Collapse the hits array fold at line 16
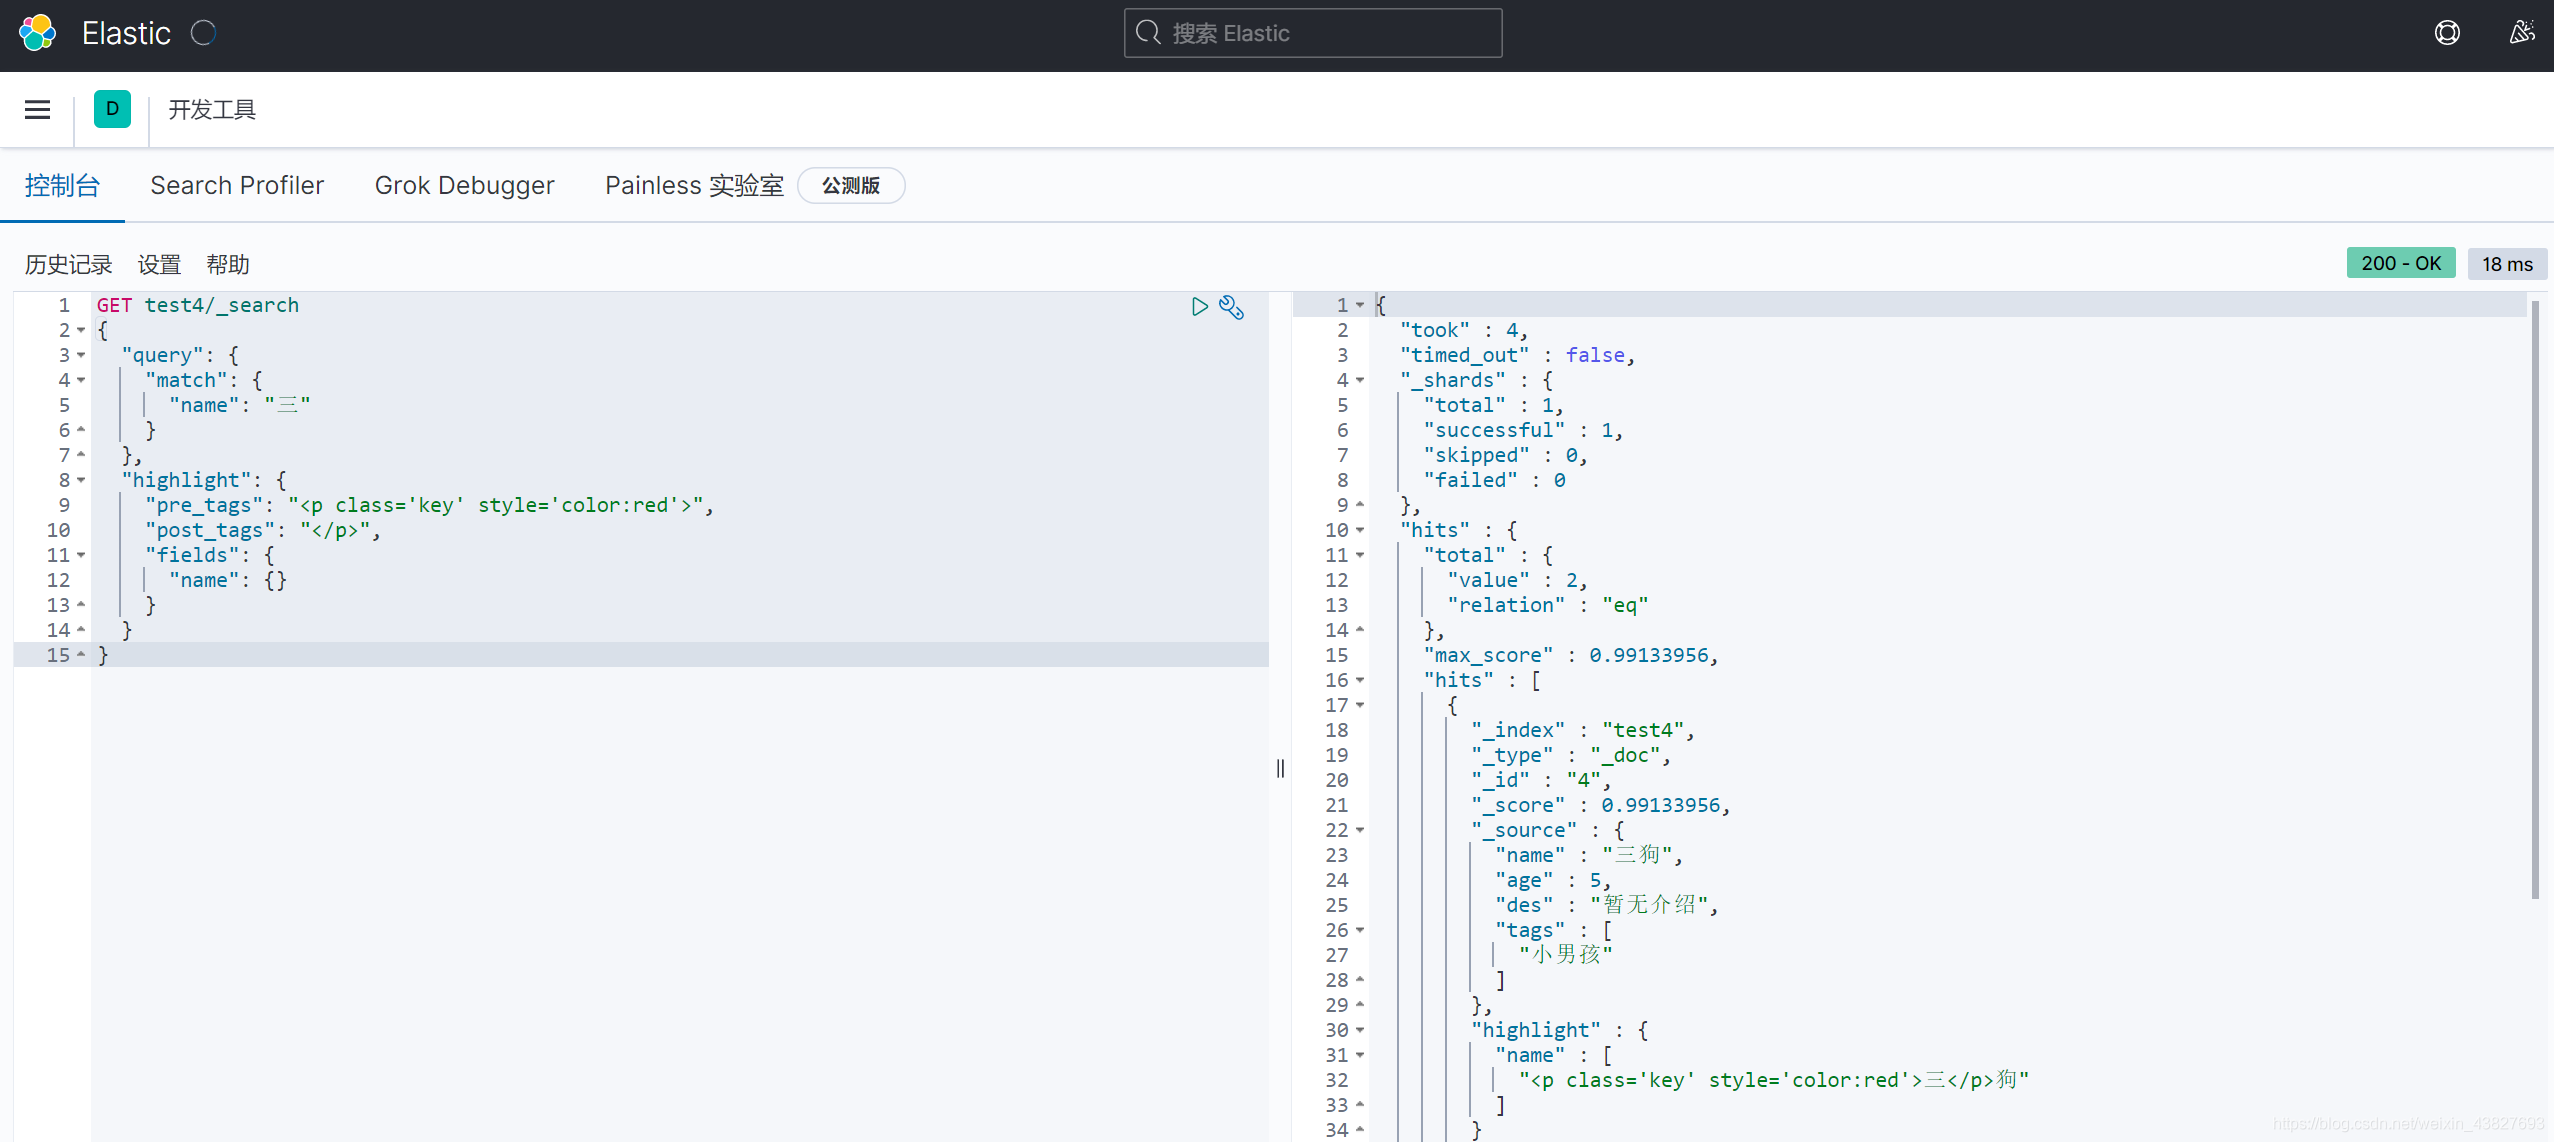2554x1142 pixels. click(x=1360, y=680)
